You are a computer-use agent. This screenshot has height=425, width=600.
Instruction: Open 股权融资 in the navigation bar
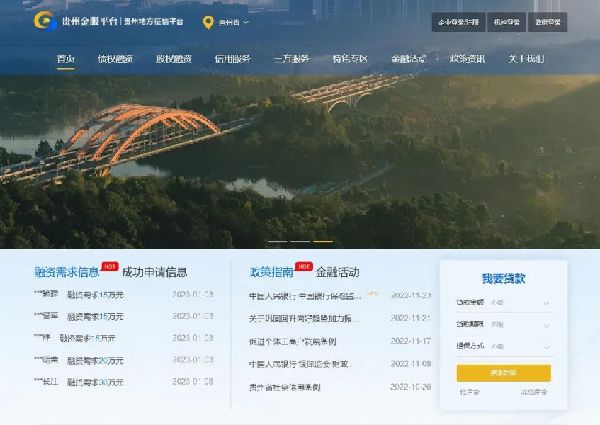pyautogui.click(x=174, y=59)
